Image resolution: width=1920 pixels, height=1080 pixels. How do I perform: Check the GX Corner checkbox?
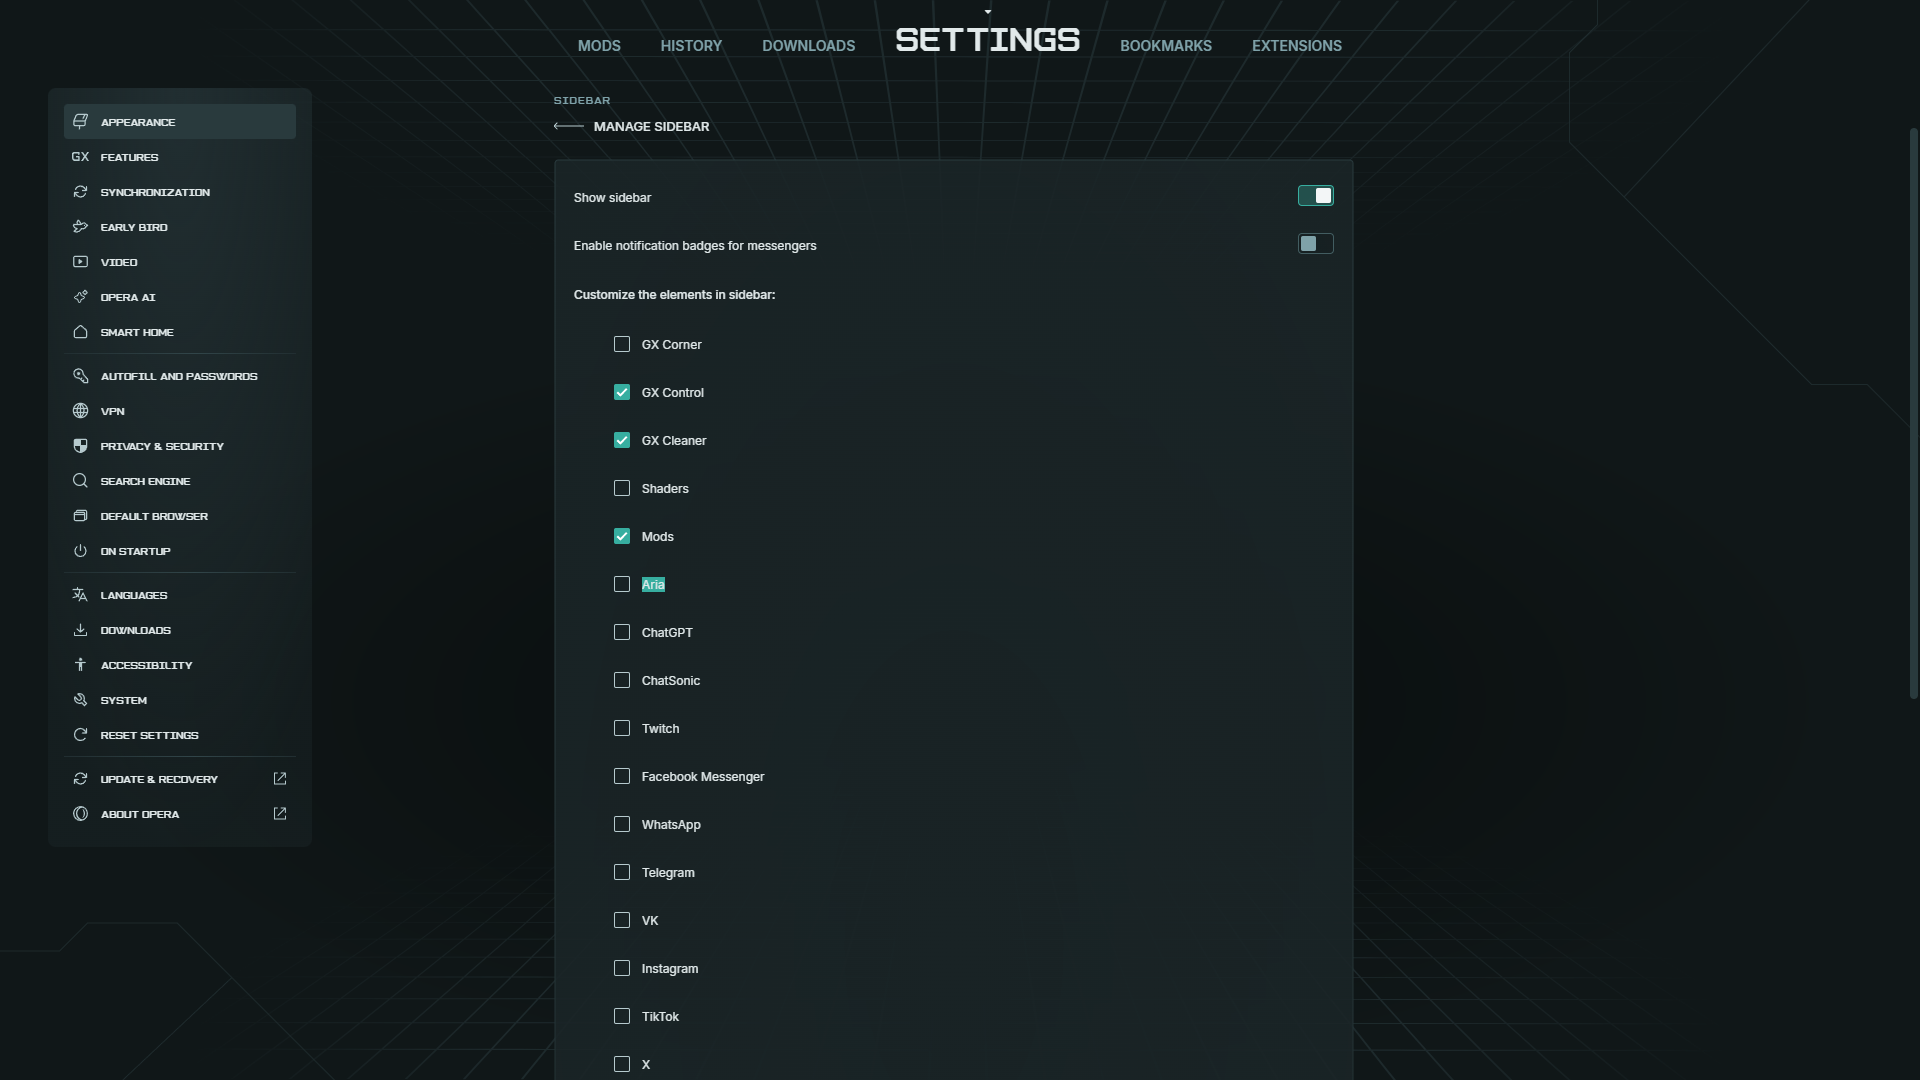(622, 344)
